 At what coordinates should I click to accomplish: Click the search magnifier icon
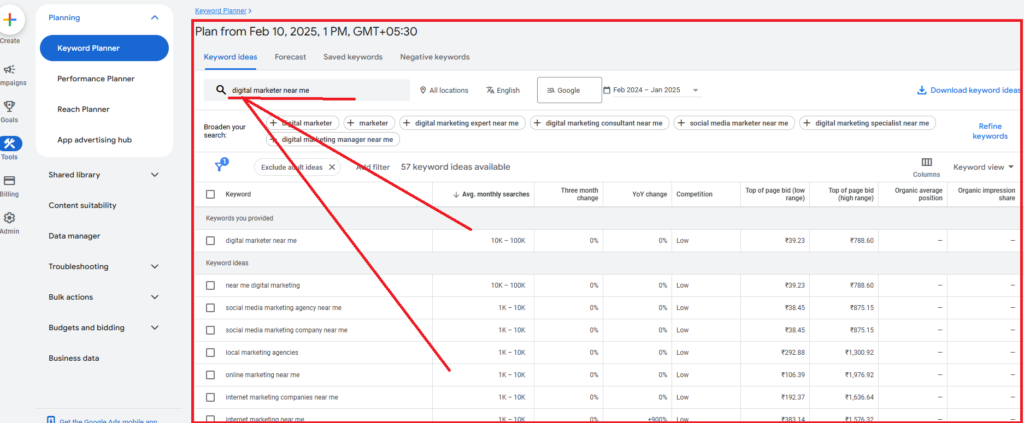[x=221, y=90]
